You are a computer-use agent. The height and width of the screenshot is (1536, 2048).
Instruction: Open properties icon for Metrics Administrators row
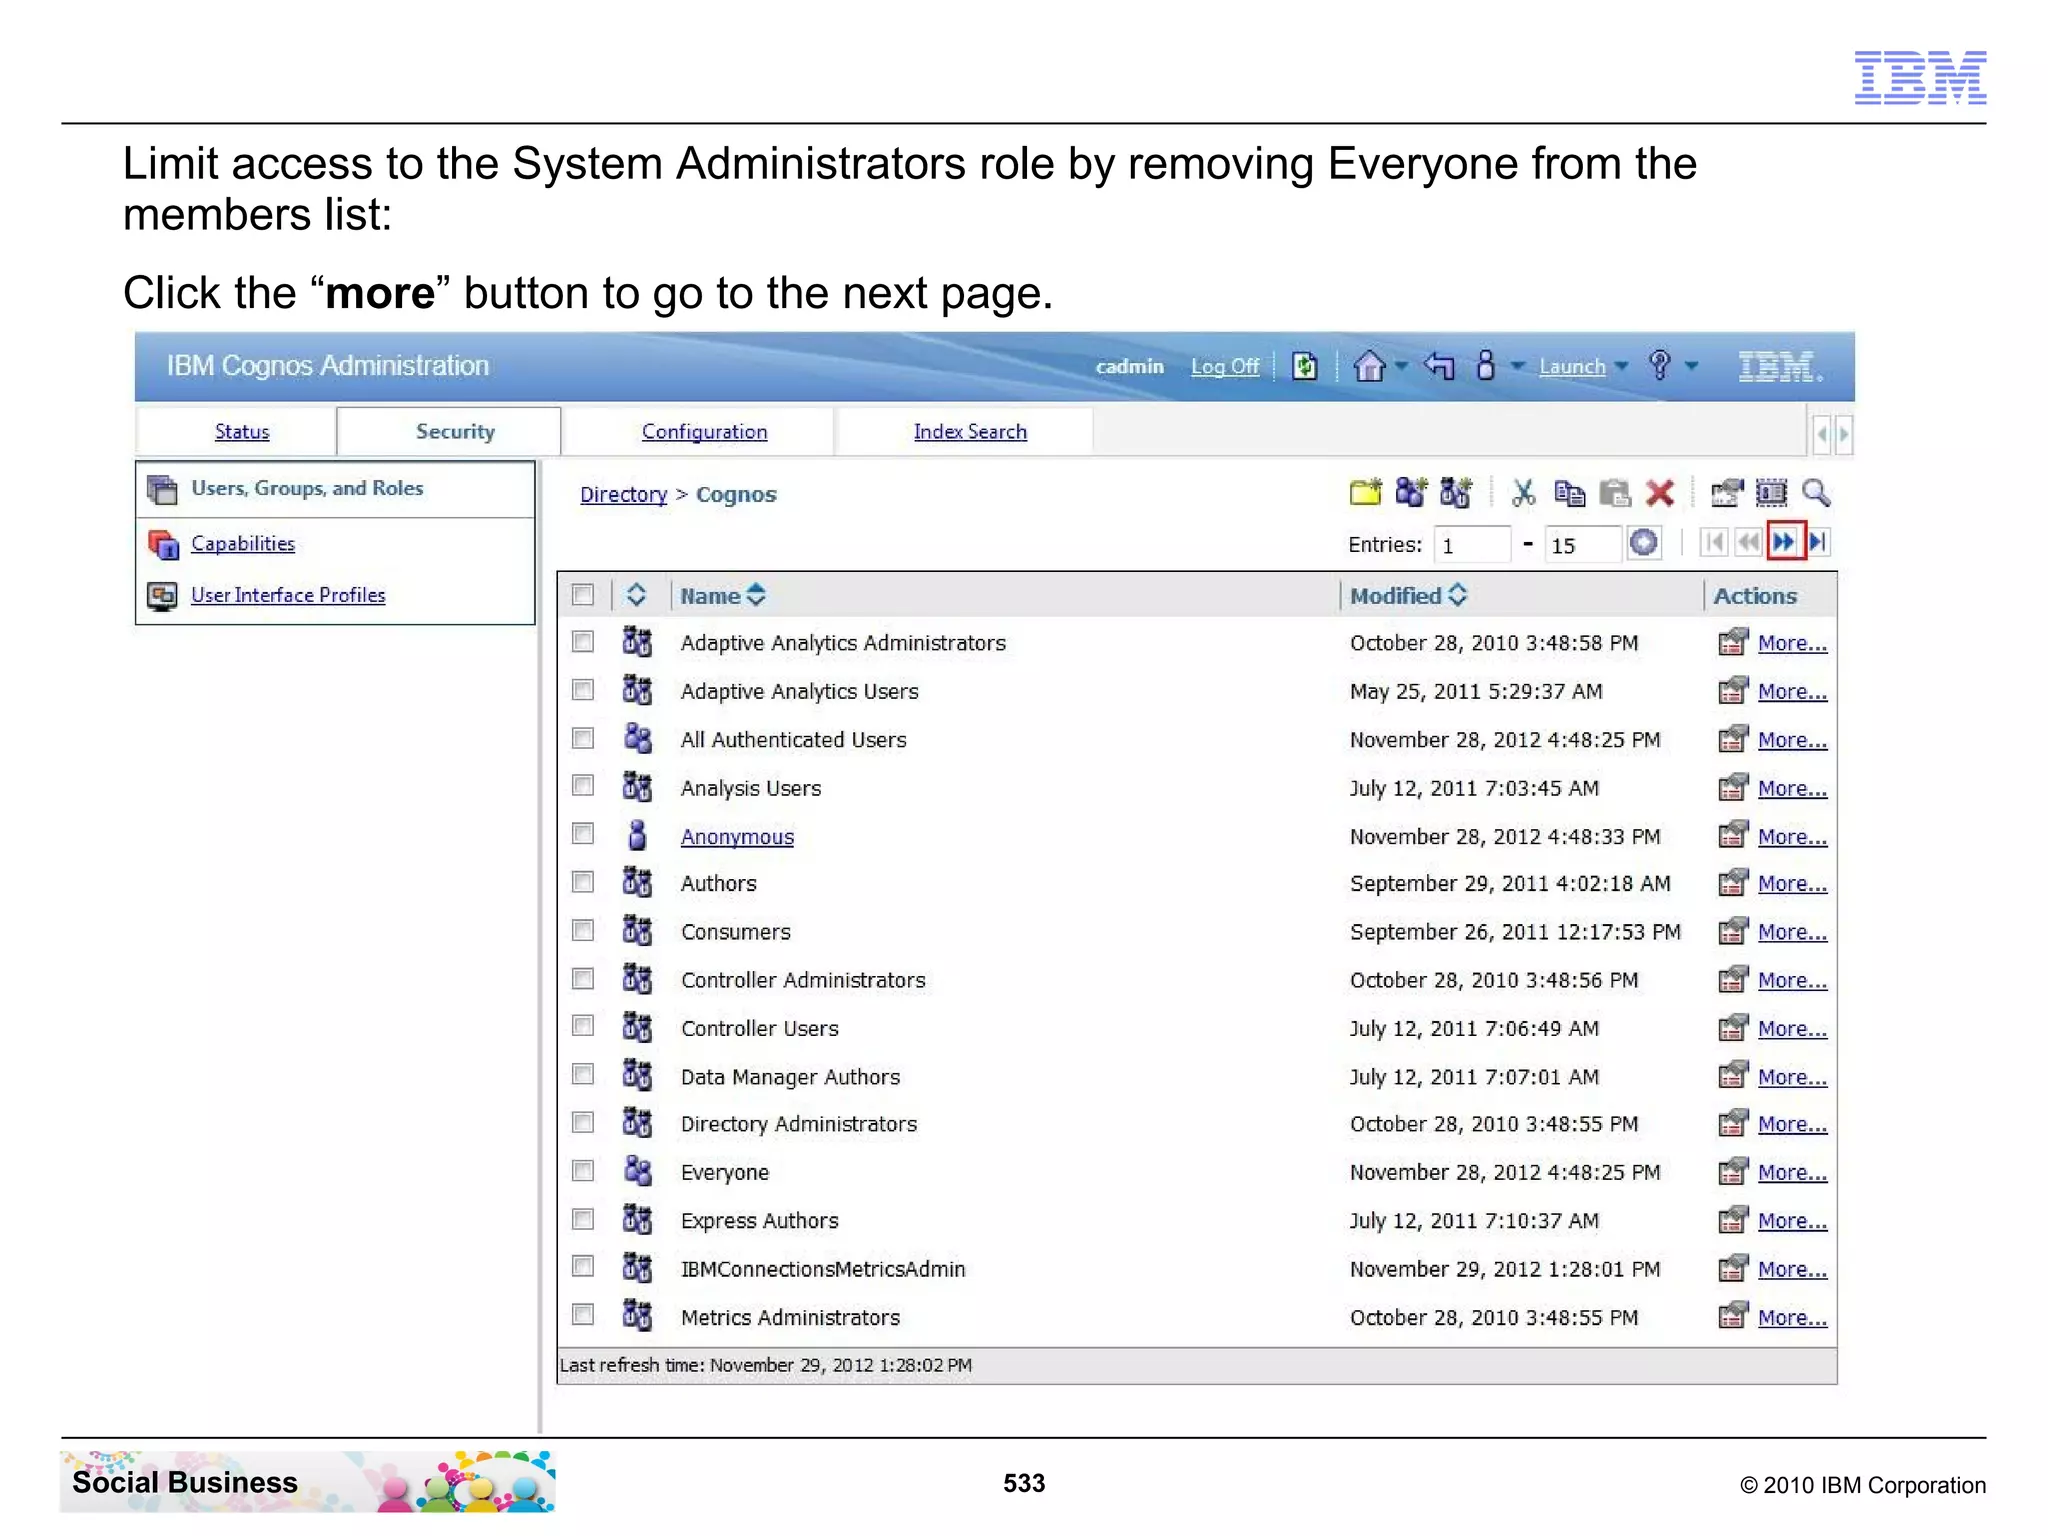pos(1733,1315)
